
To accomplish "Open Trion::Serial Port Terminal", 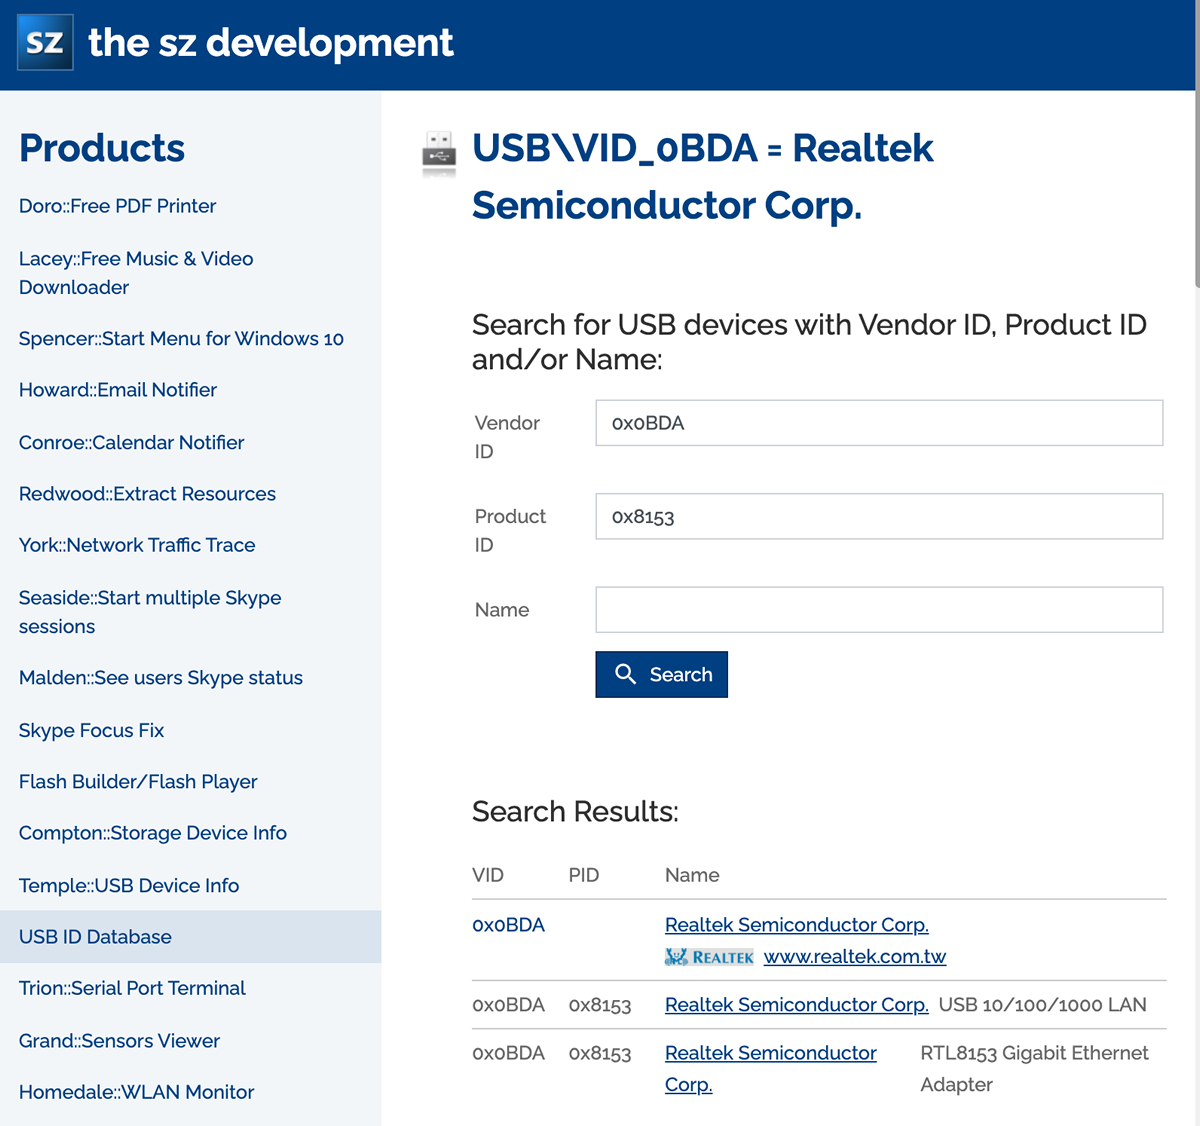I will click(x=132, y=988).
